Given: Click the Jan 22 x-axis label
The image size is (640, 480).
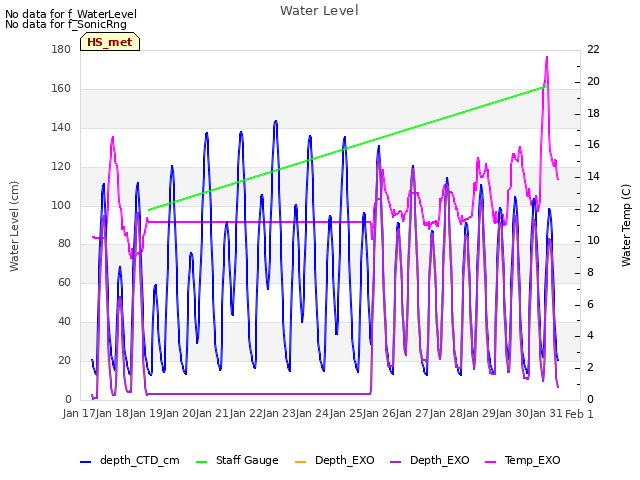Looking at the screenshot, I should pyautogui.click(x=246, y=413).
